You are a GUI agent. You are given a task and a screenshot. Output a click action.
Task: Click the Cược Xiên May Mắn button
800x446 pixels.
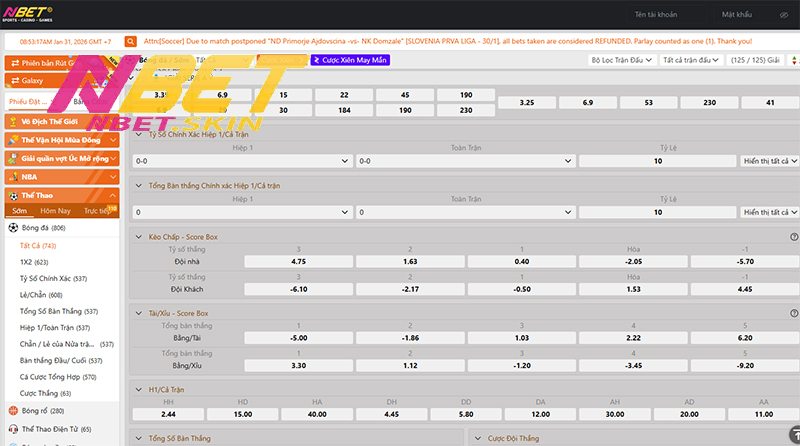(350, 60)
